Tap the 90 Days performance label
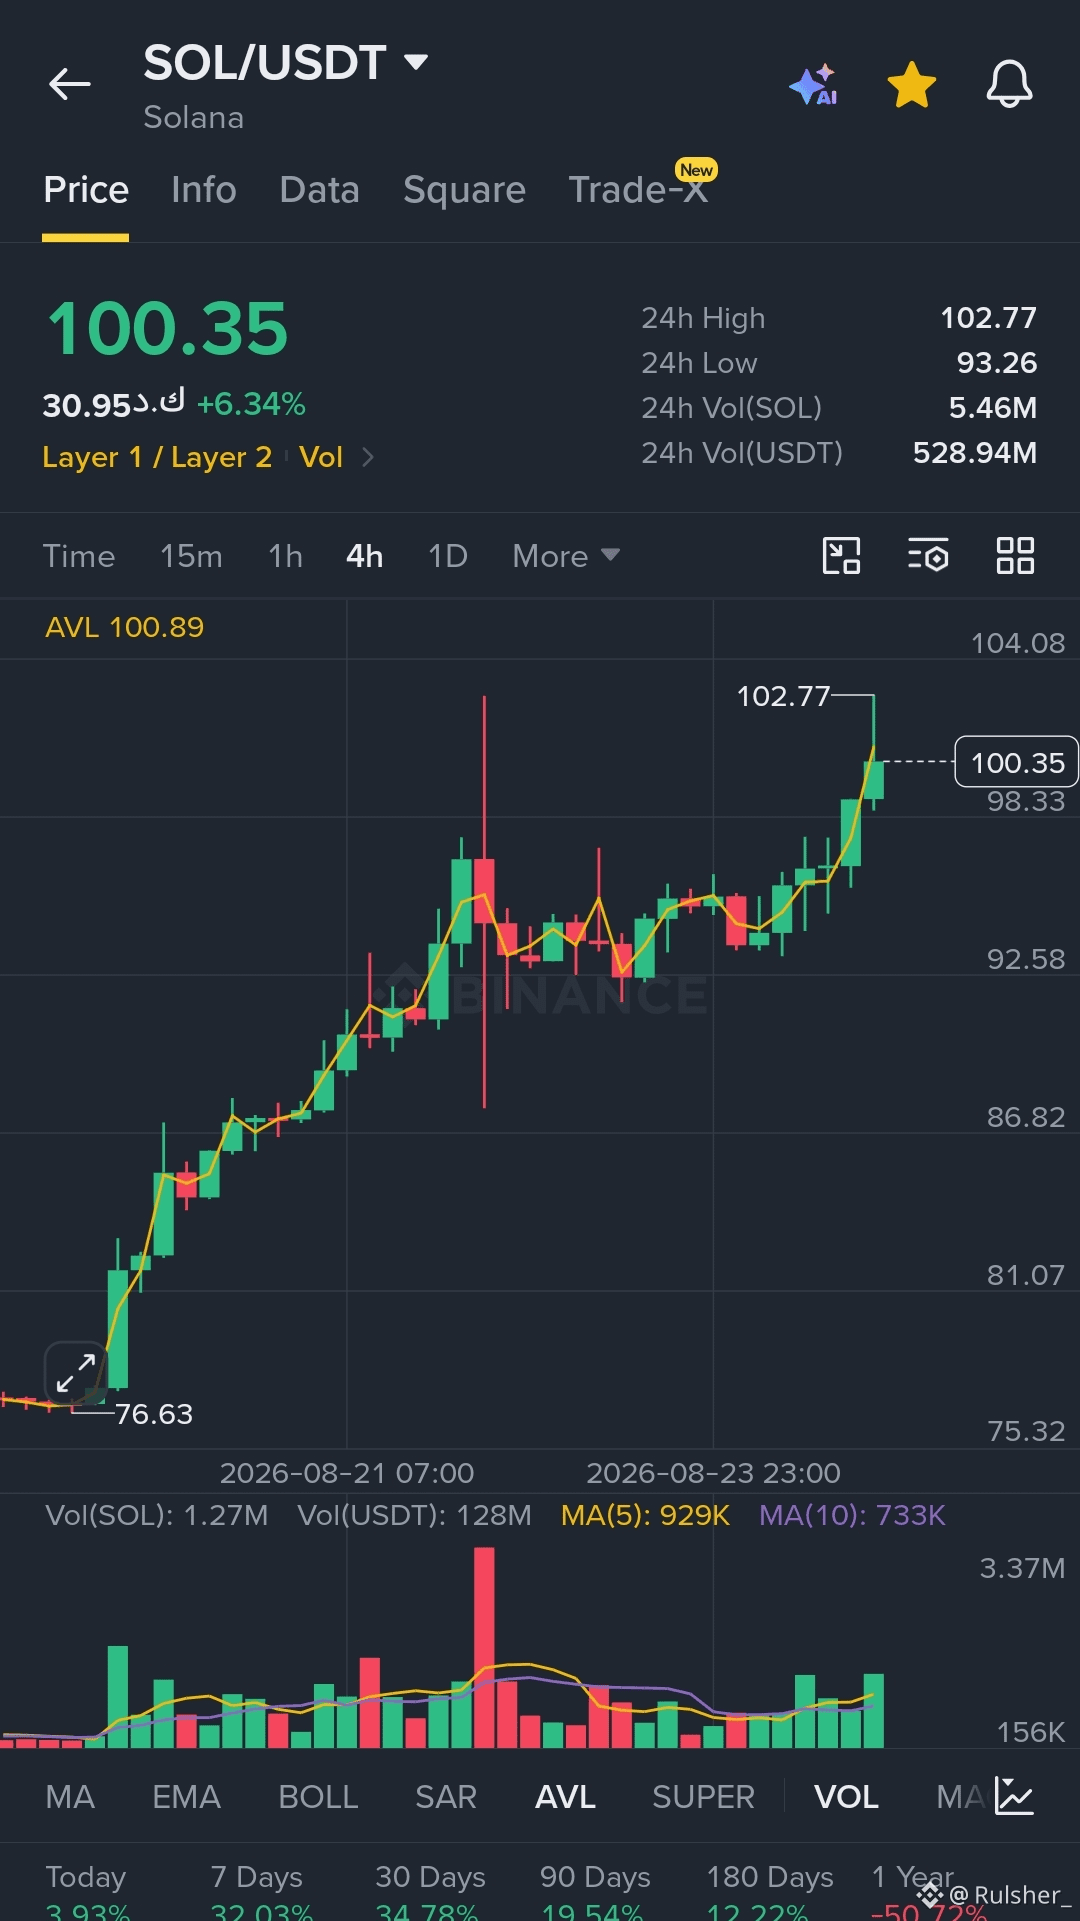This screenshot has width=1080, height=1921. click(595, 1877)
